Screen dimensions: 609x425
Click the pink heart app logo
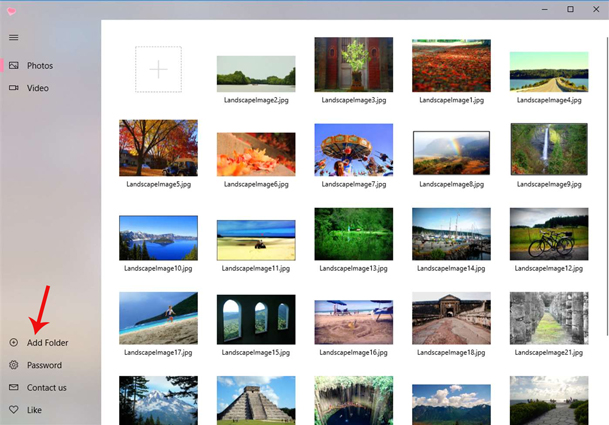pyautogui.click(x=11, y=11)
